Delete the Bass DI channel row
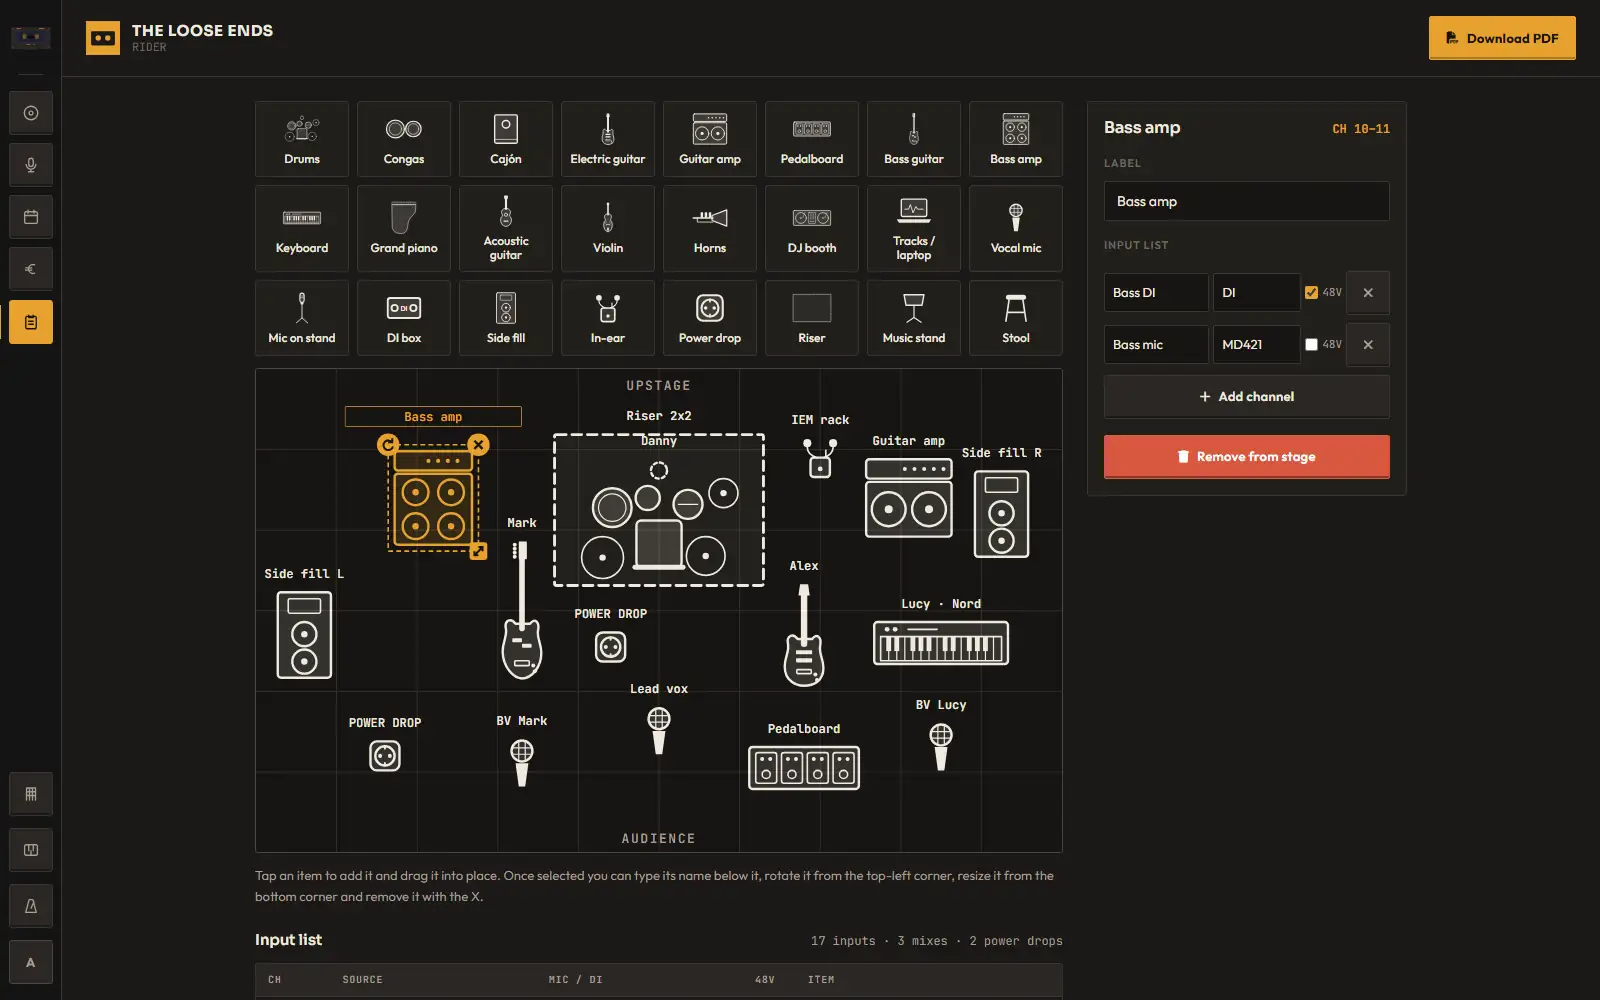Screen dimensions: 1600x1000 pos(1368,293)
